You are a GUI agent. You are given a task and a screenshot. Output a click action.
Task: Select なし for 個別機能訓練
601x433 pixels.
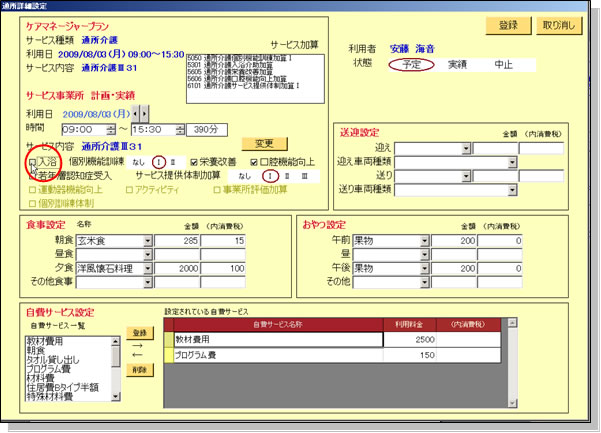138,162
